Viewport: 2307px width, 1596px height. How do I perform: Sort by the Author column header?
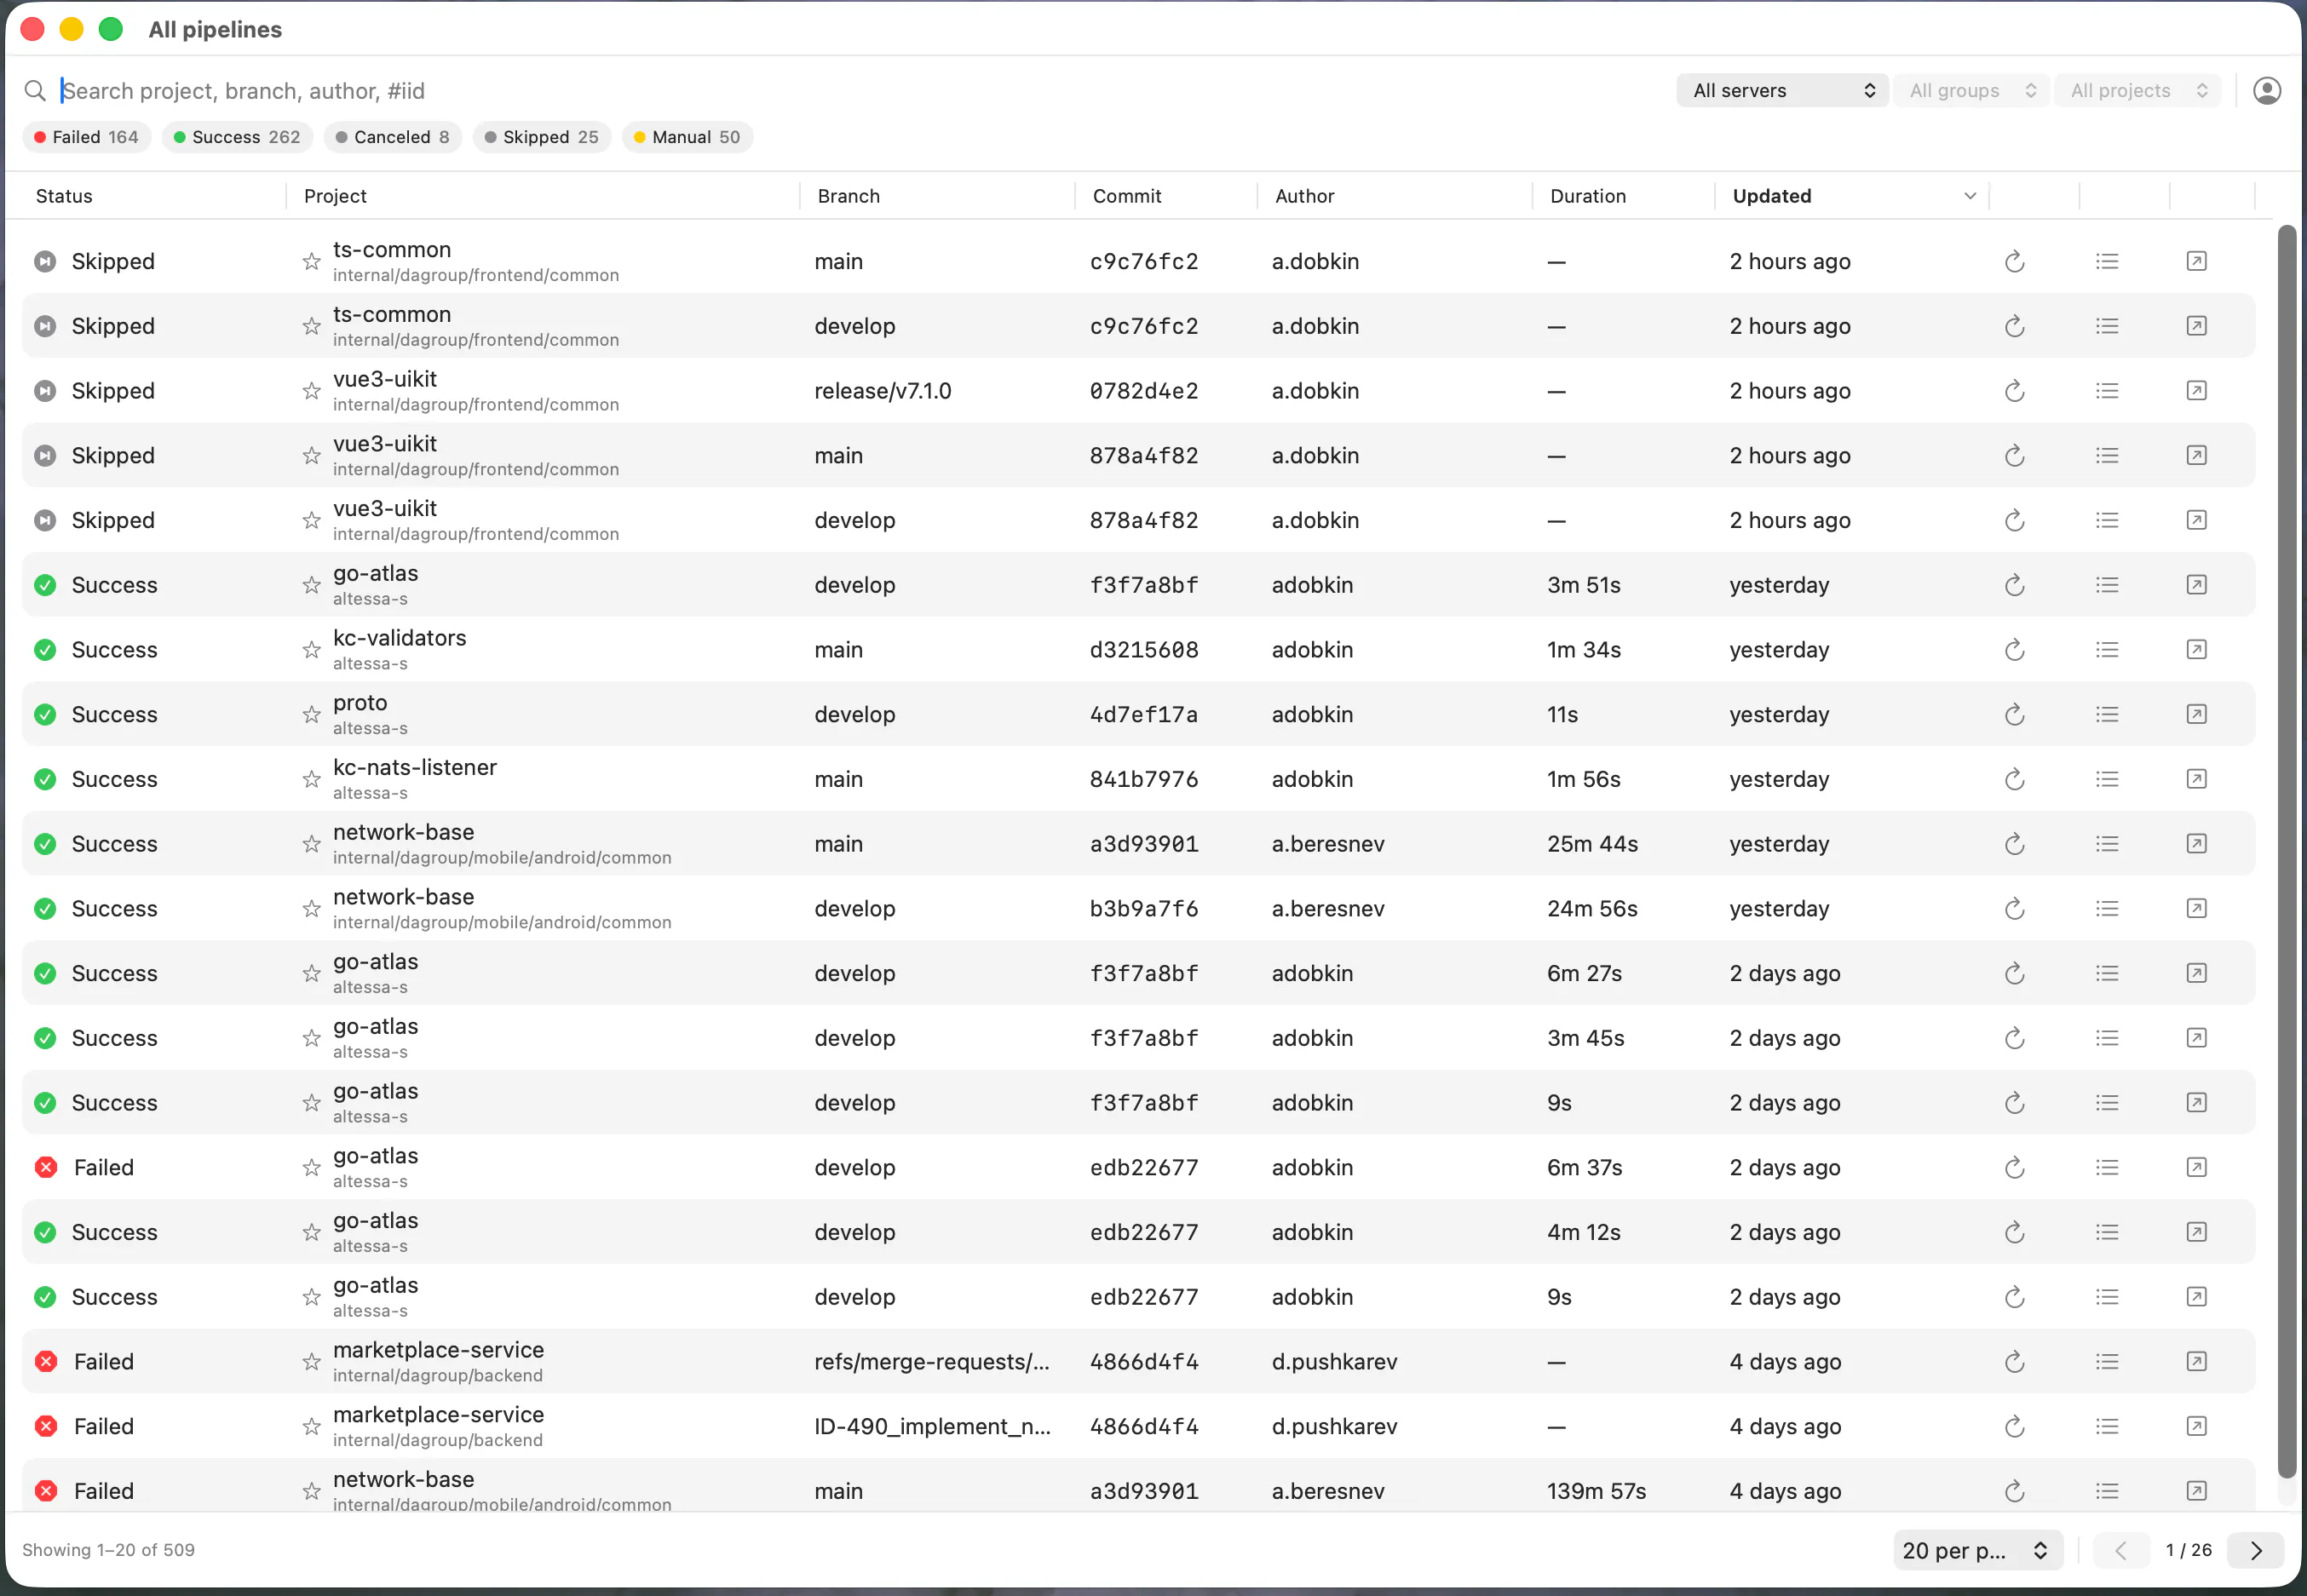click(x=1304, y=197)
